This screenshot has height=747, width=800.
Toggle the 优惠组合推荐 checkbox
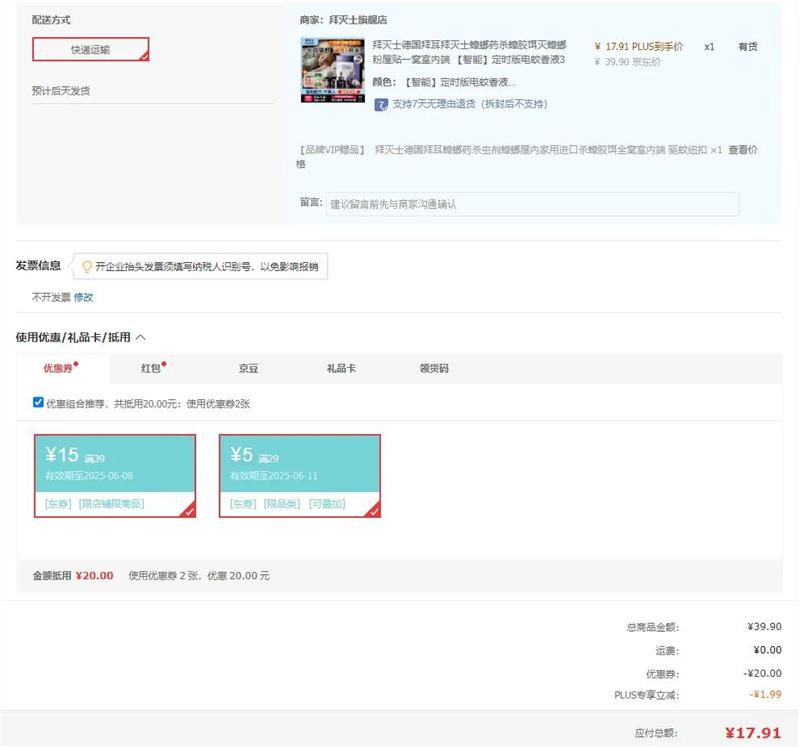tap(38, 403)
